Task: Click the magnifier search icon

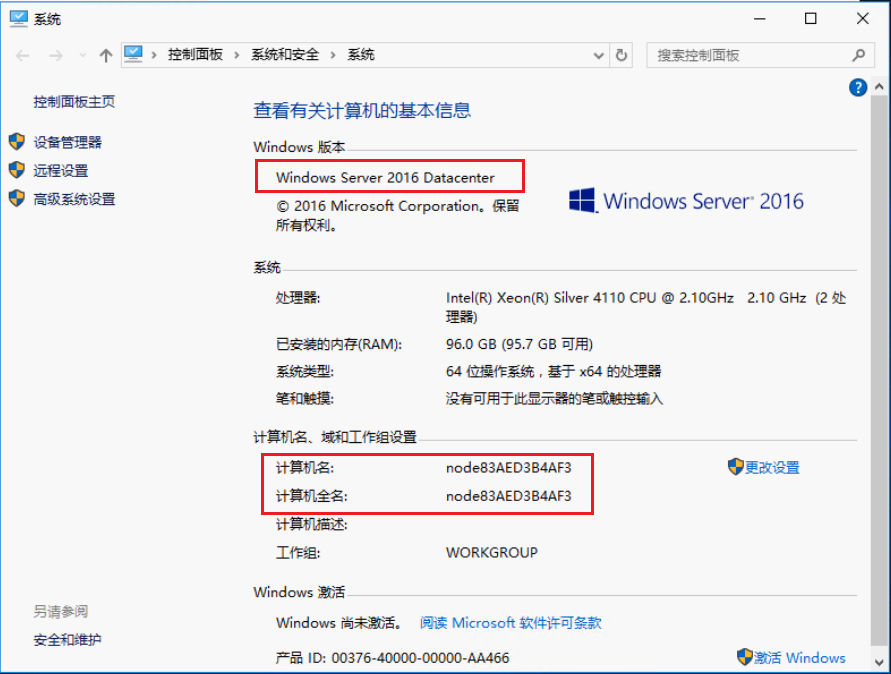Action: [859, 55]
